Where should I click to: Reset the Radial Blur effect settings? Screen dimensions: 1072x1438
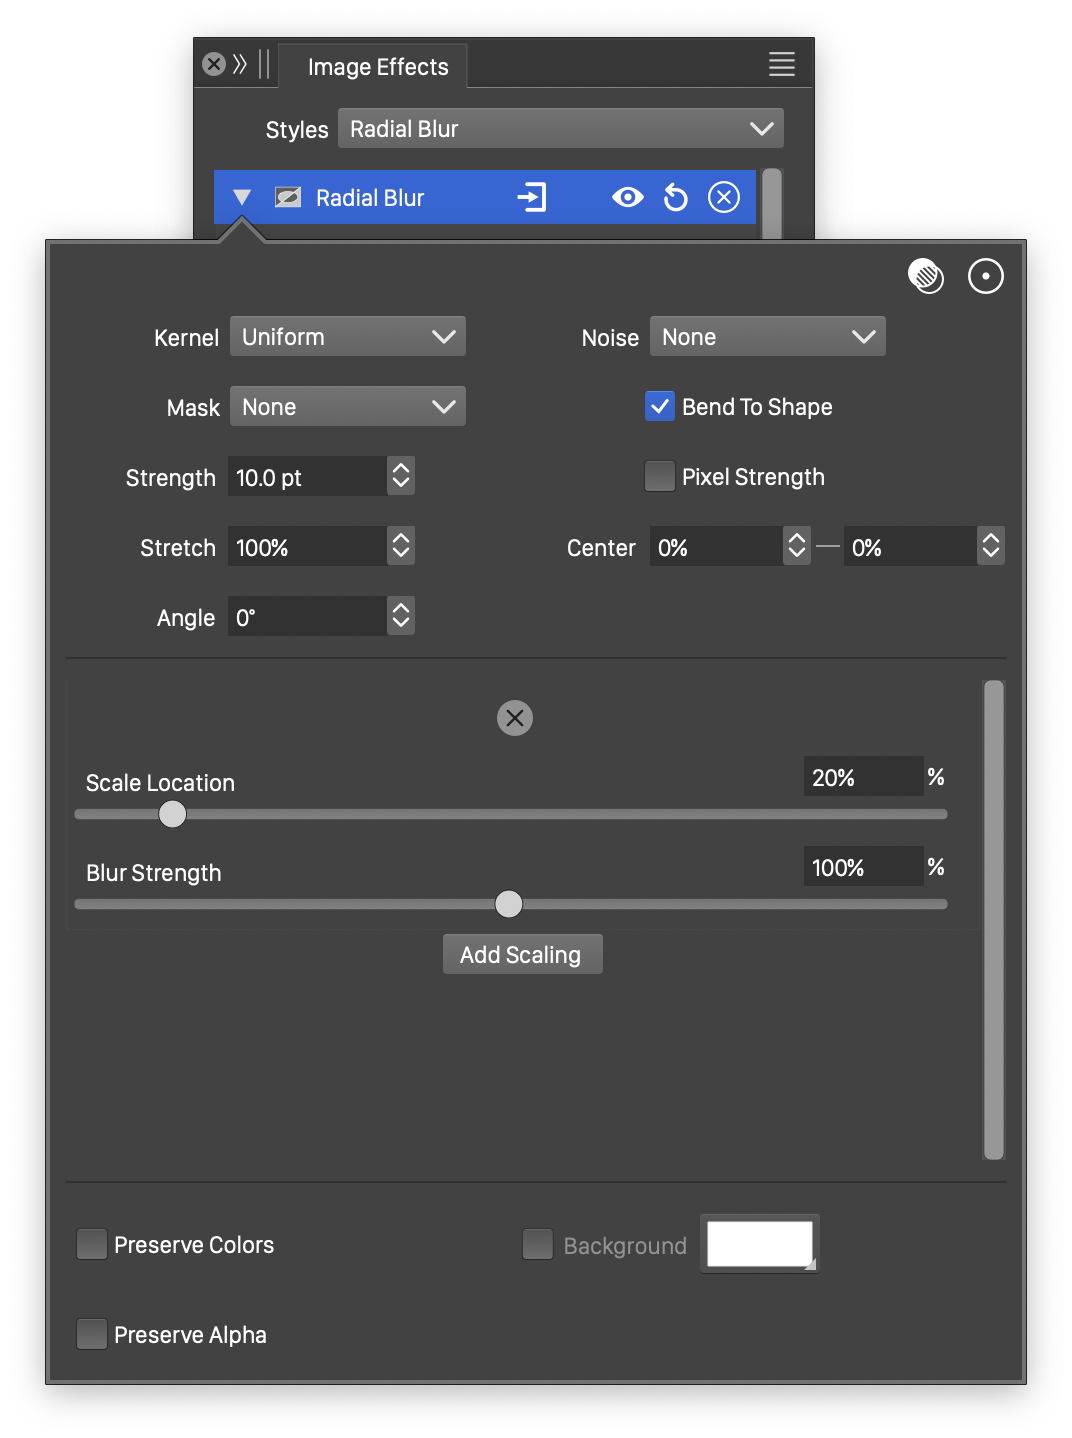point(676,197)
